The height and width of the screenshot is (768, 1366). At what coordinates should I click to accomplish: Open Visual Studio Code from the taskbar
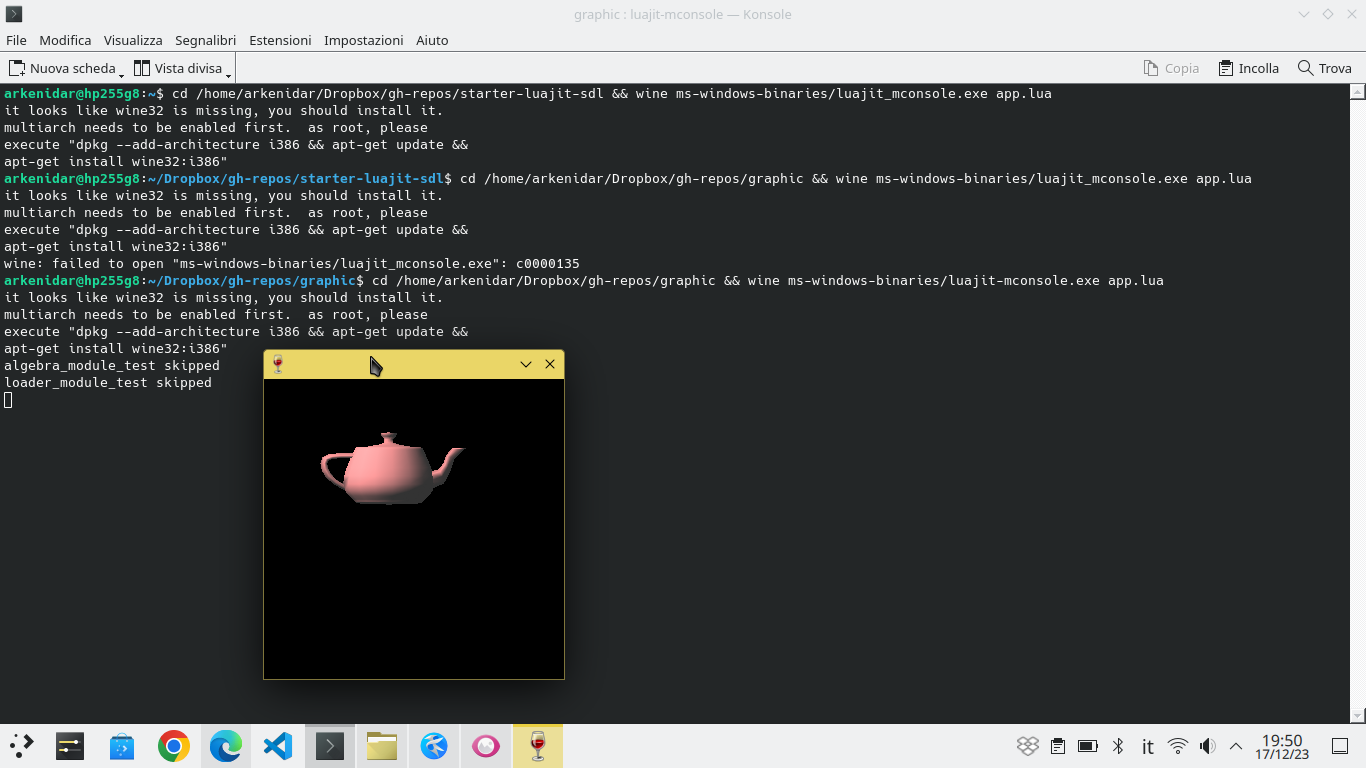(x=278, y=746)
